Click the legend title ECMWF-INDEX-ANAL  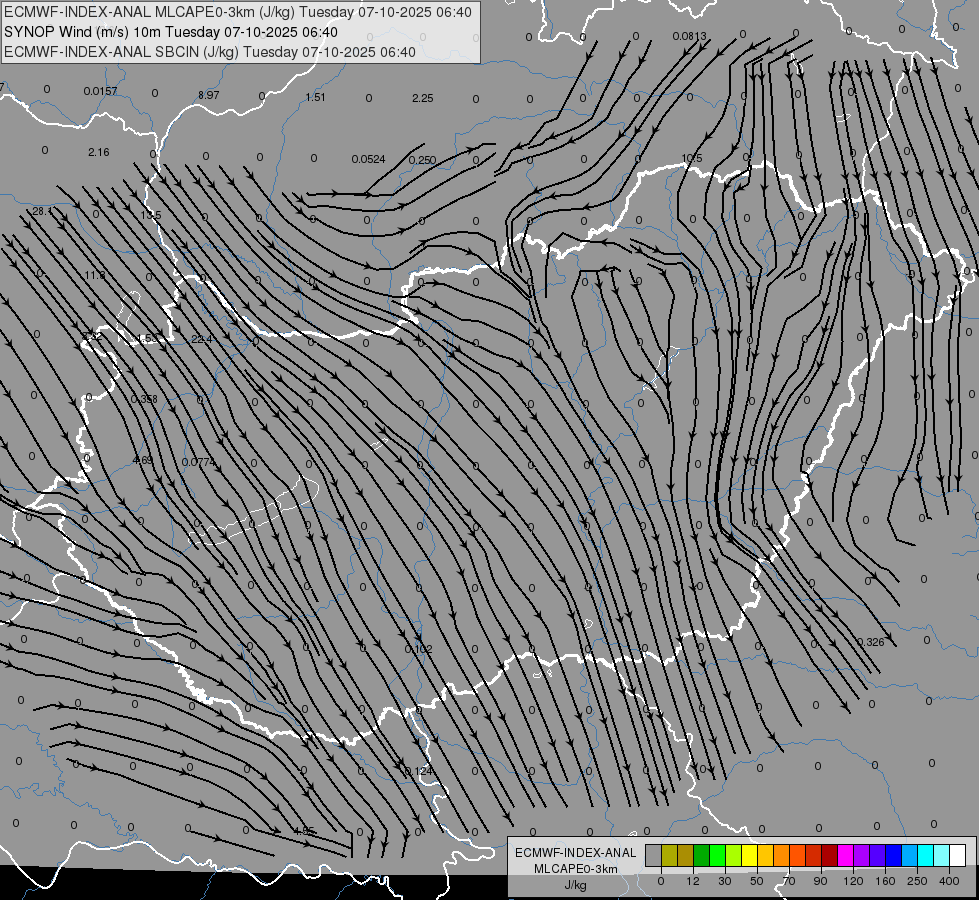[x=576, y=853]
